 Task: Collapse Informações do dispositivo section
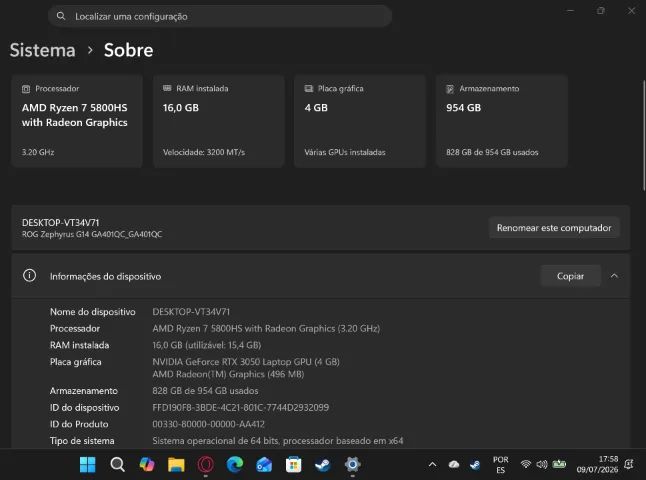(x=614, y=276)
